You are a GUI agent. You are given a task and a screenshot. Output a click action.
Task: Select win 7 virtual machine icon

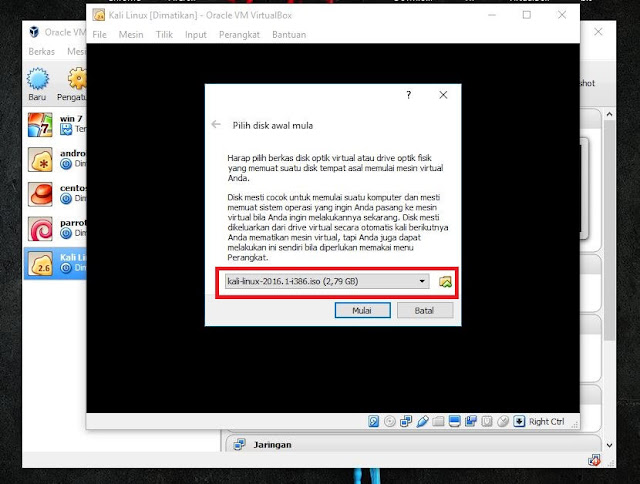pos(40,125)
